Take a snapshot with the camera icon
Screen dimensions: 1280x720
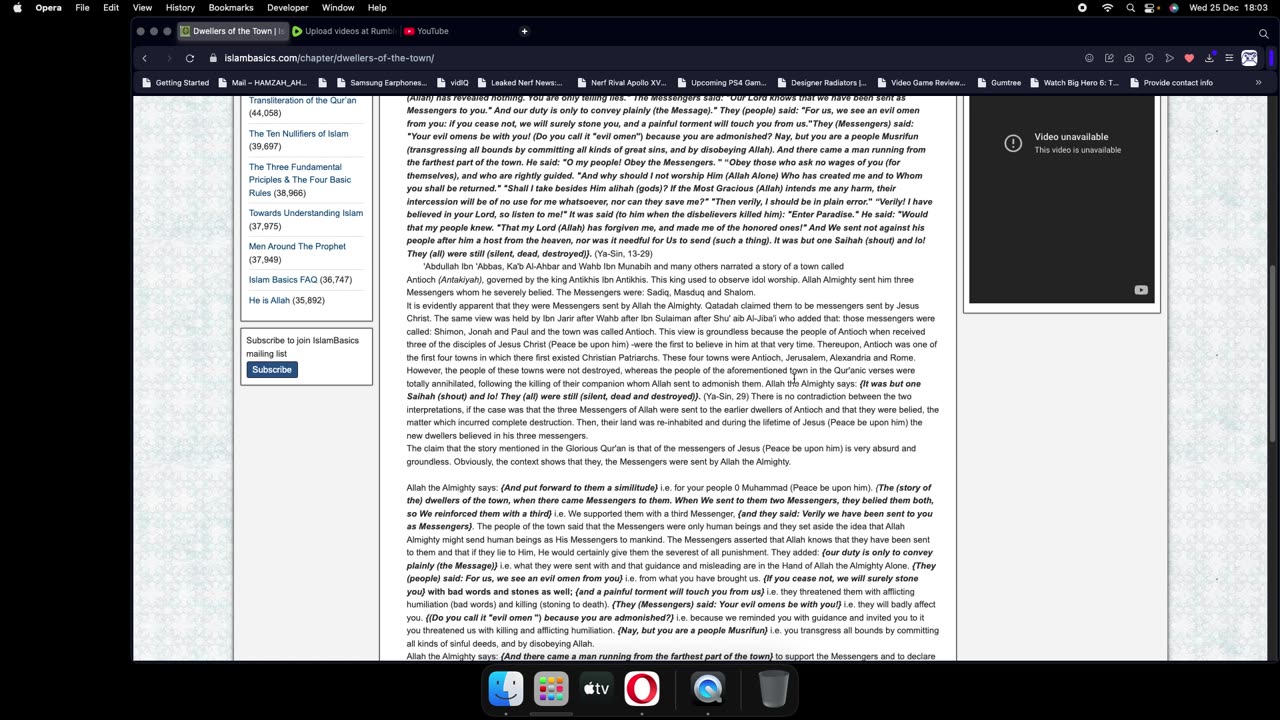point(1129,58)
